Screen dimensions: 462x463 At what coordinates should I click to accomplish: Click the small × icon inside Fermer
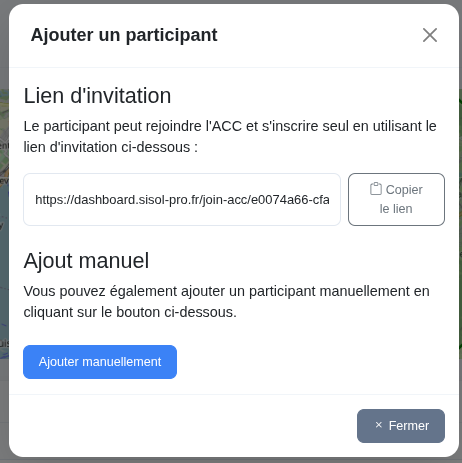(378, 425)
